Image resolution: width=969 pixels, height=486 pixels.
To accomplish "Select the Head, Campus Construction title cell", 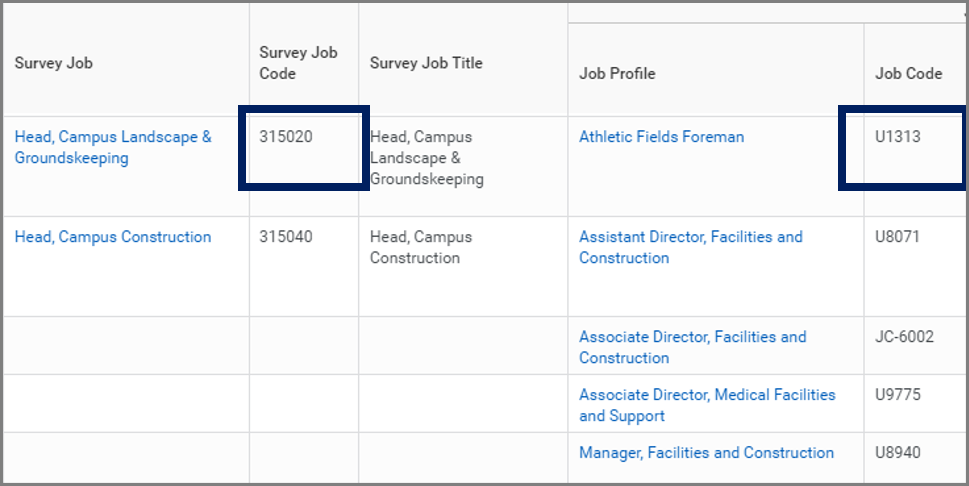I will point(420,247).
